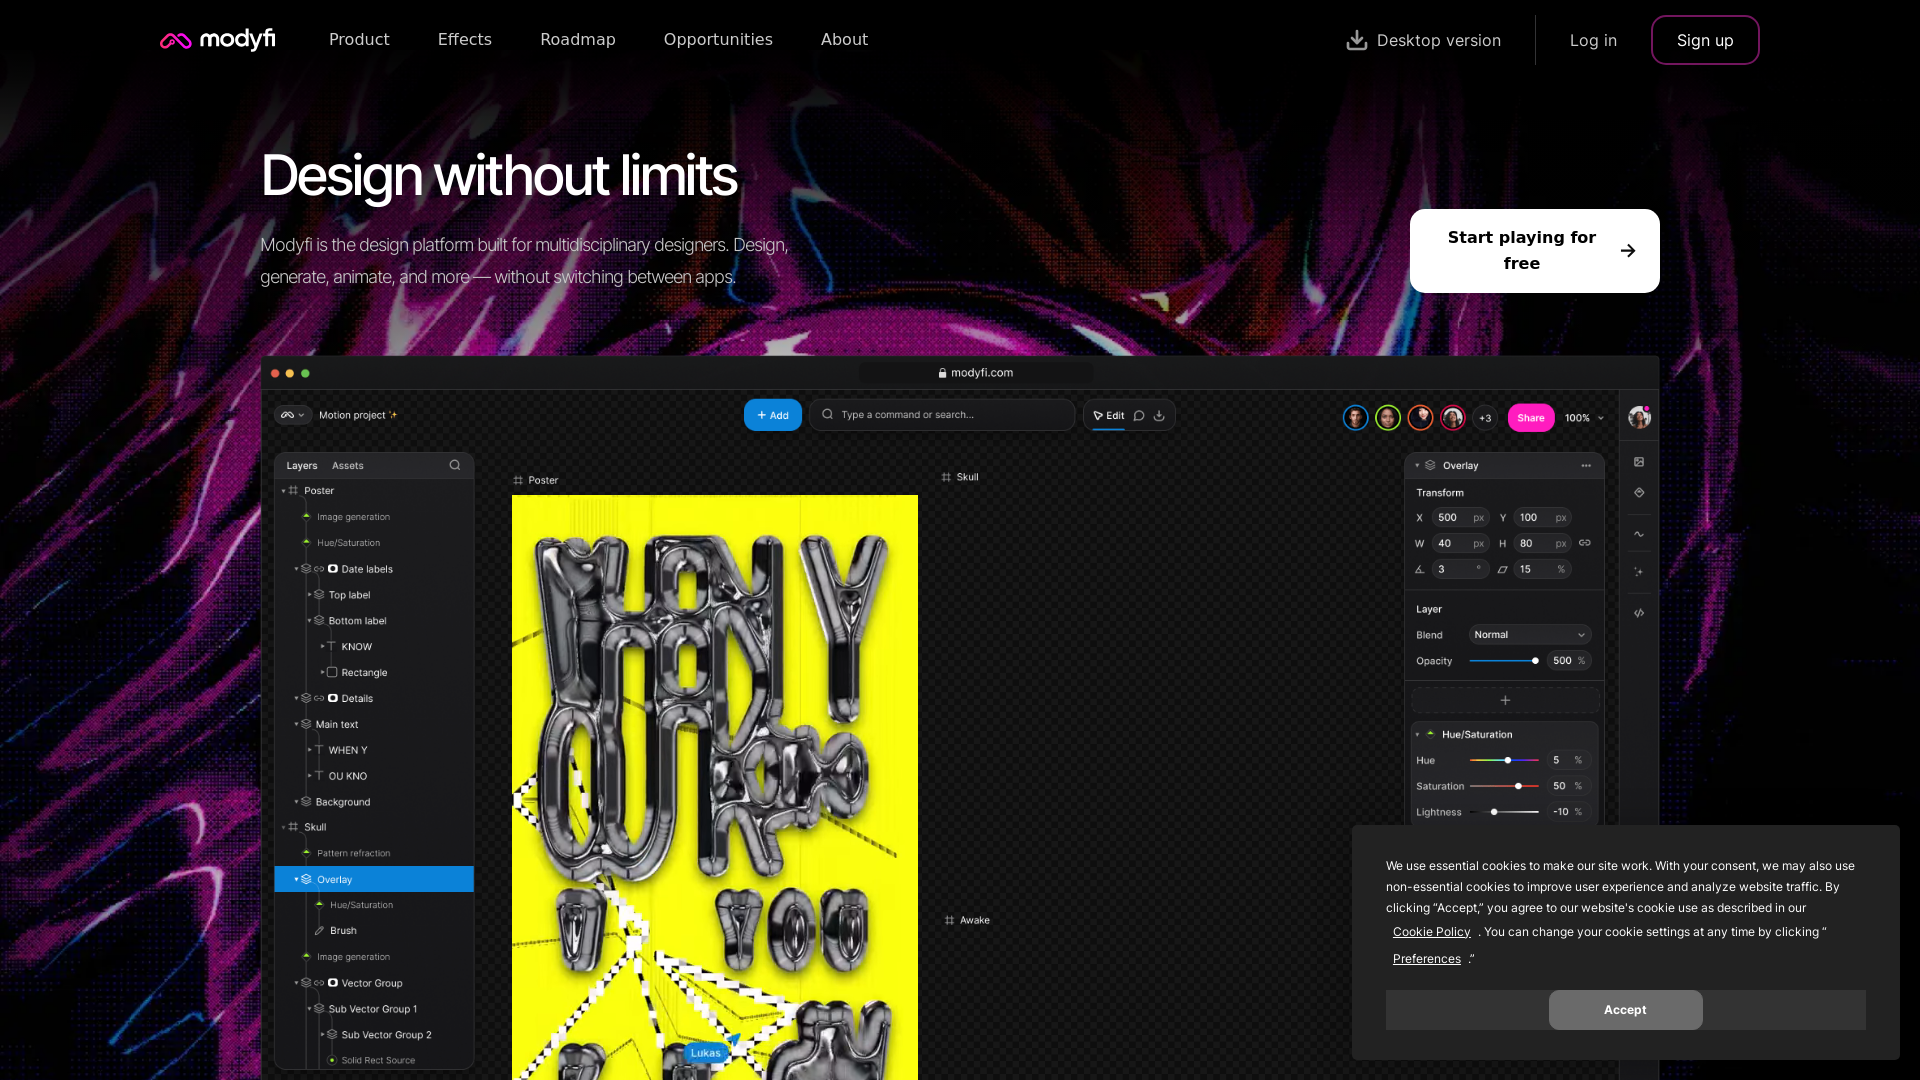Open the Cookie Policy link
1920x1080 pixels.
pos(1431,932)
